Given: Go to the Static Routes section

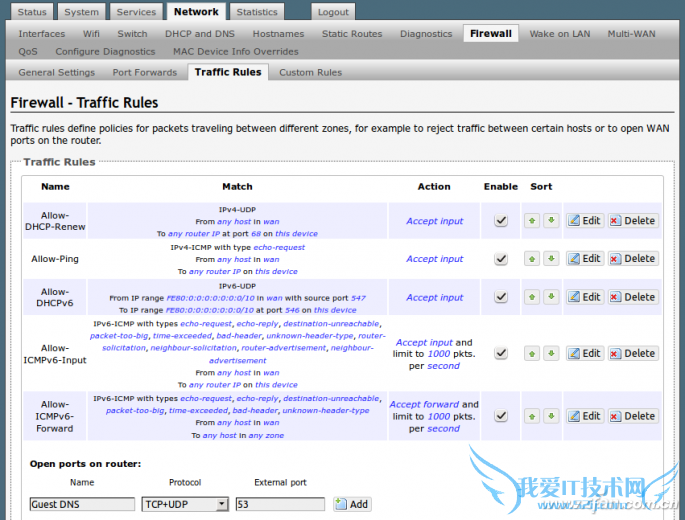Looking at the screenshot, I should [352, 33].
